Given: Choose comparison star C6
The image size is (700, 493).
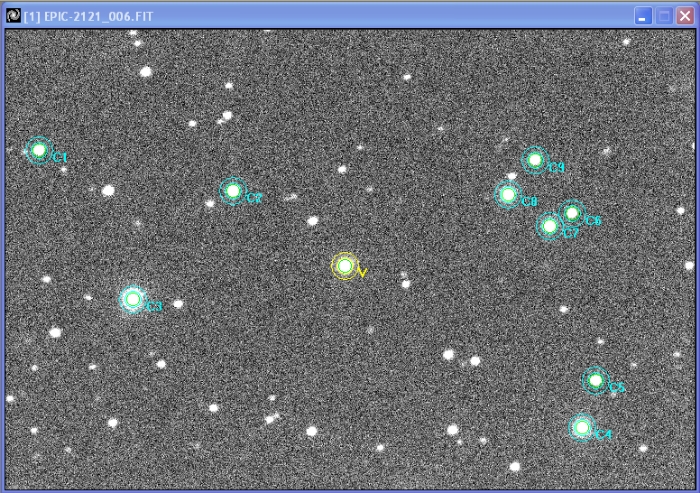Looking at the screenshot, I should pos(571,213).
